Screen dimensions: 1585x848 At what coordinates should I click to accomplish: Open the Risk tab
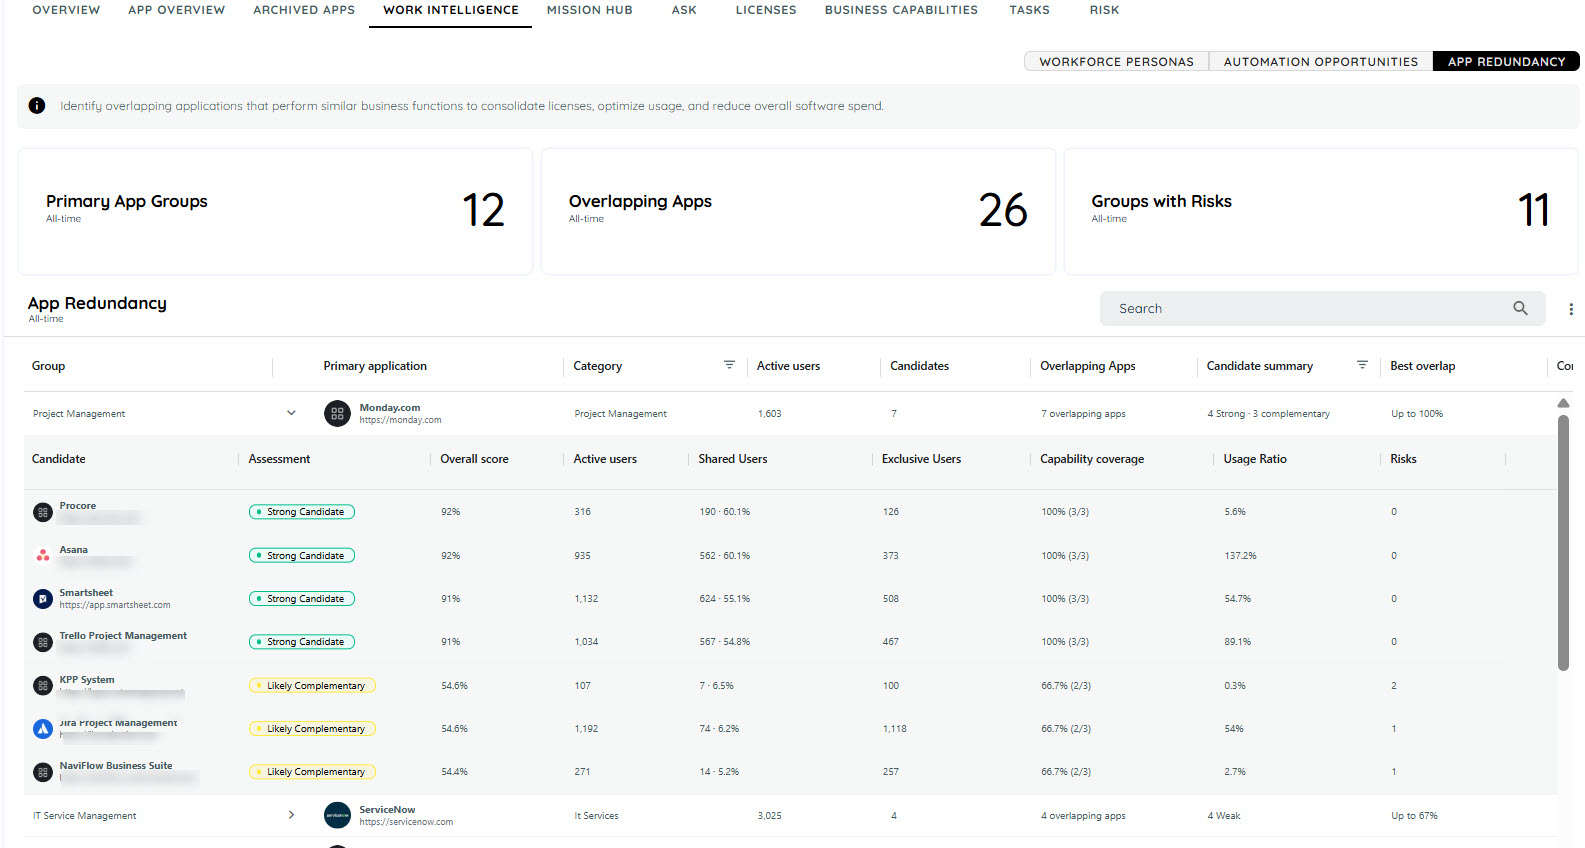(x=1104, y=10)
